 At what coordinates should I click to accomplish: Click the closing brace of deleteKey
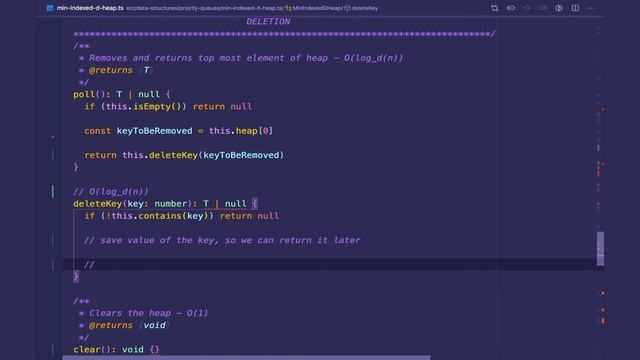pos(76,277)
